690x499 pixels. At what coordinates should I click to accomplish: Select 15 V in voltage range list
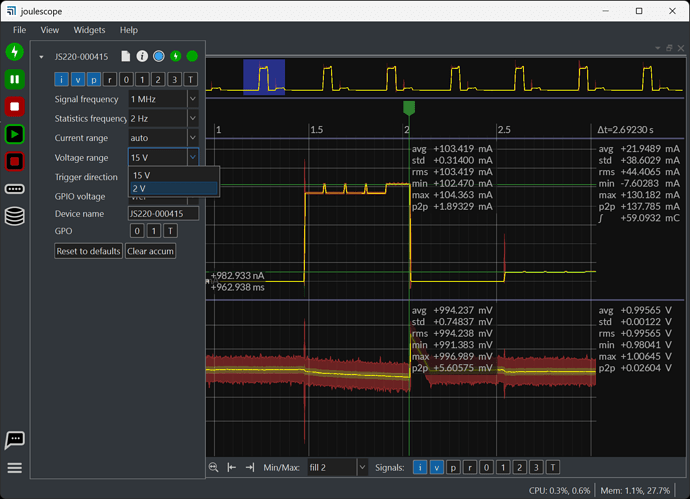pyautogui.click(x=174, y=175)
